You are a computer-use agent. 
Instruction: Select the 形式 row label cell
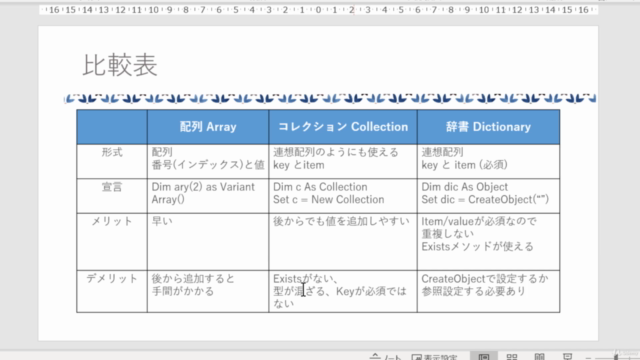(x=112, y=161)
